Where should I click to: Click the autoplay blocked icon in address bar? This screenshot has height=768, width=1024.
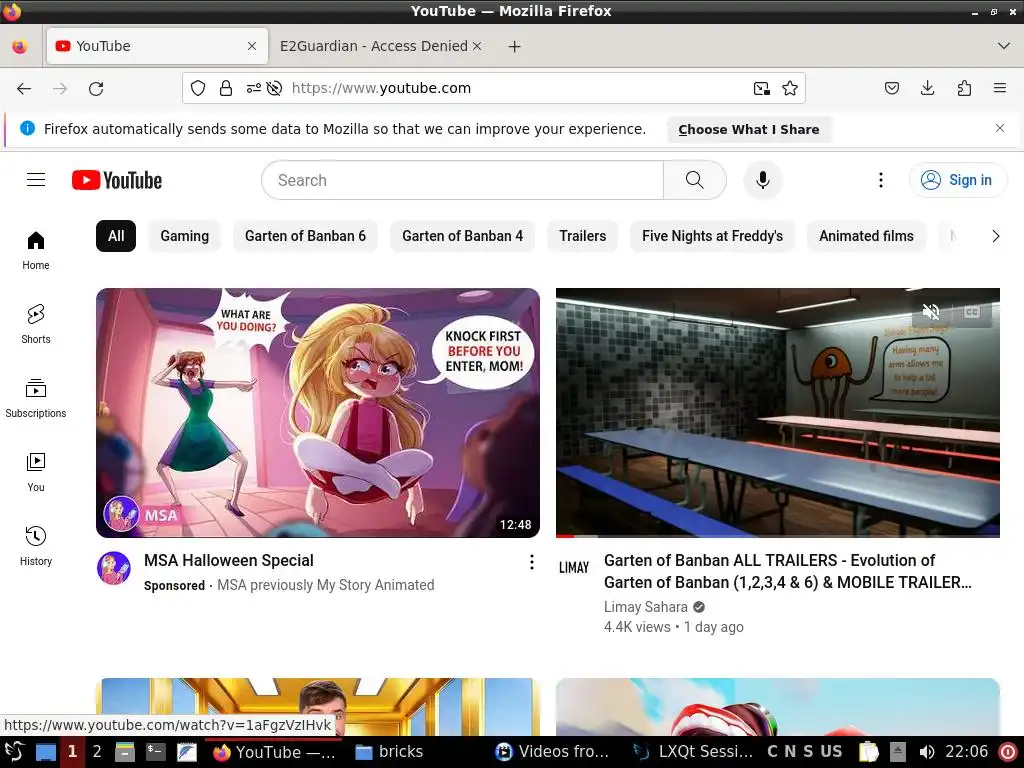(x=274, y=88)
